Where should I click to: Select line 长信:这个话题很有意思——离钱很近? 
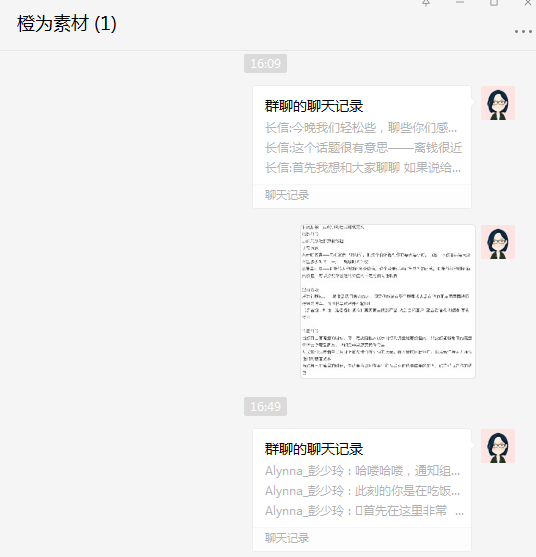363,148
